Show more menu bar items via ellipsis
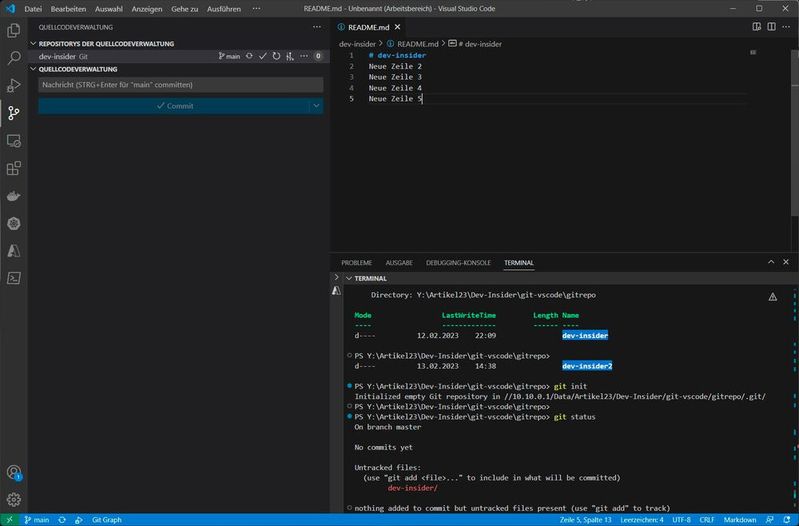 pyautogui.click(x=256, y=9)
